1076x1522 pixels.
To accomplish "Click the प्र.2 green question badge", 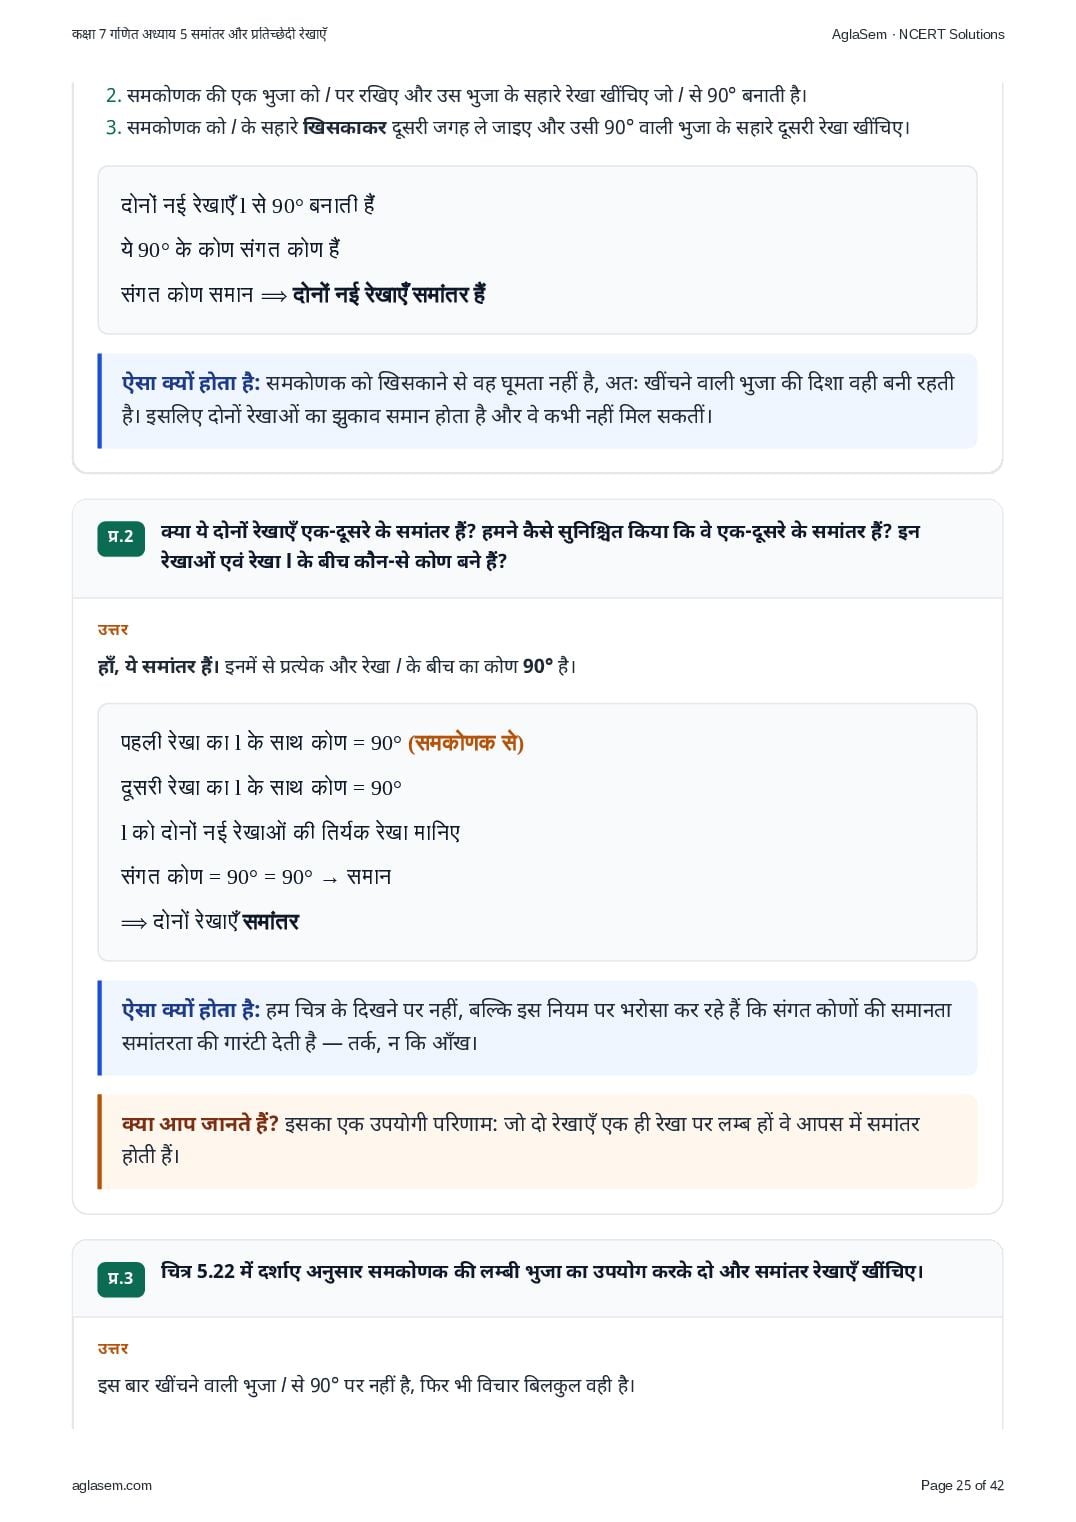I will (121, 537).
